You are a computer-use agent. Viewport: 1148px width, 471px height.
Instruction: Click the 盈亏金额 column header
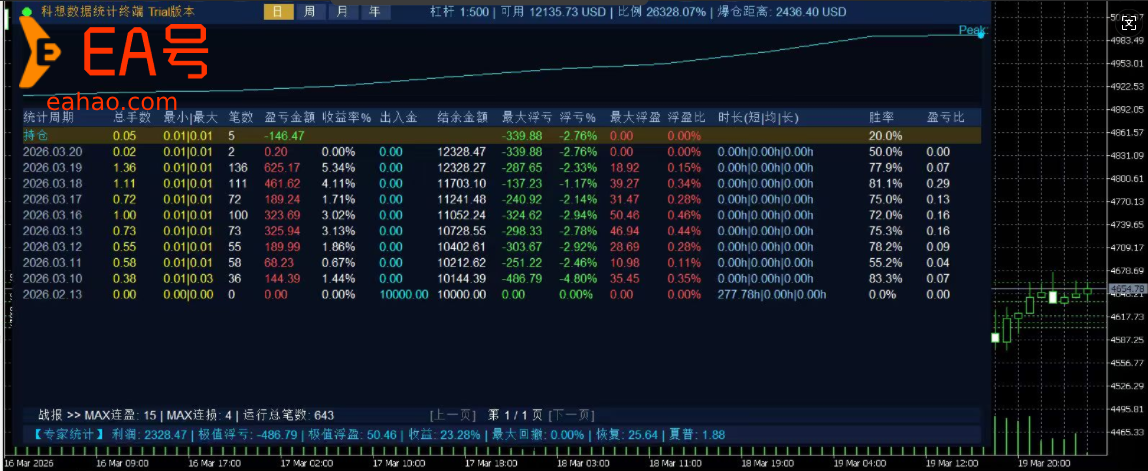[x=289, y=117]
